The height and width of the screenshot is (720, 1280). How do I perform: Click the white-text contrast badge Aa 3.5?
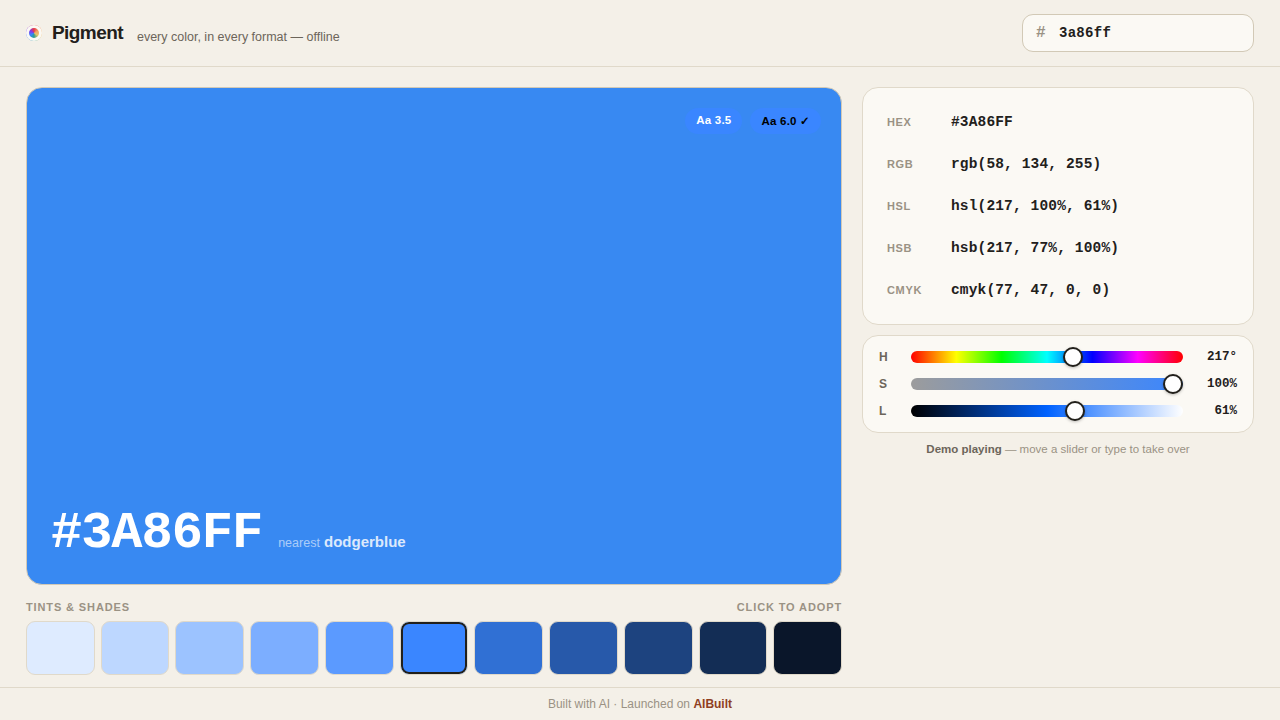pyautogui.click(x=714, y=120)
